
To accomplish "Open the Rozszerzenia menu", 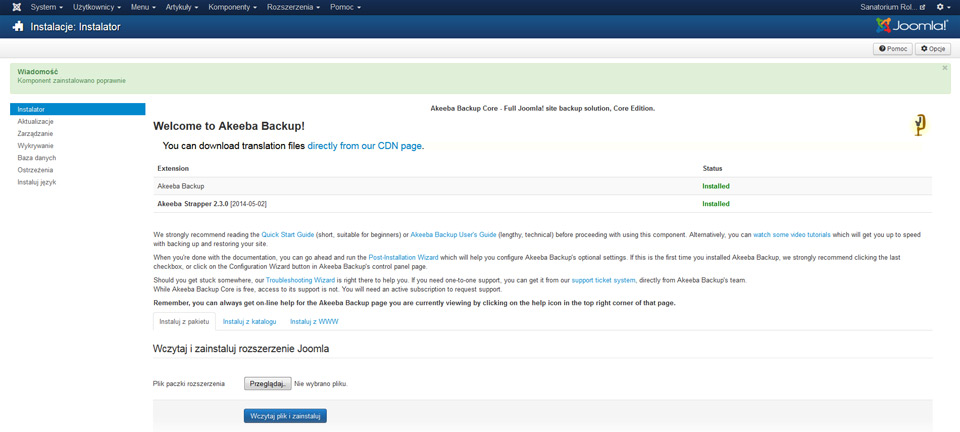I will click(293, 7).
